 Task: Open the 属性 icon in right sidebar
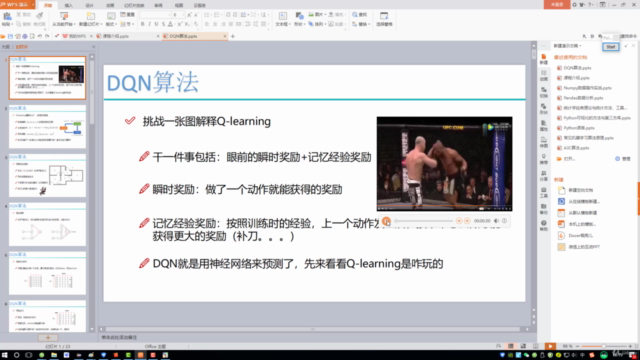544,126
